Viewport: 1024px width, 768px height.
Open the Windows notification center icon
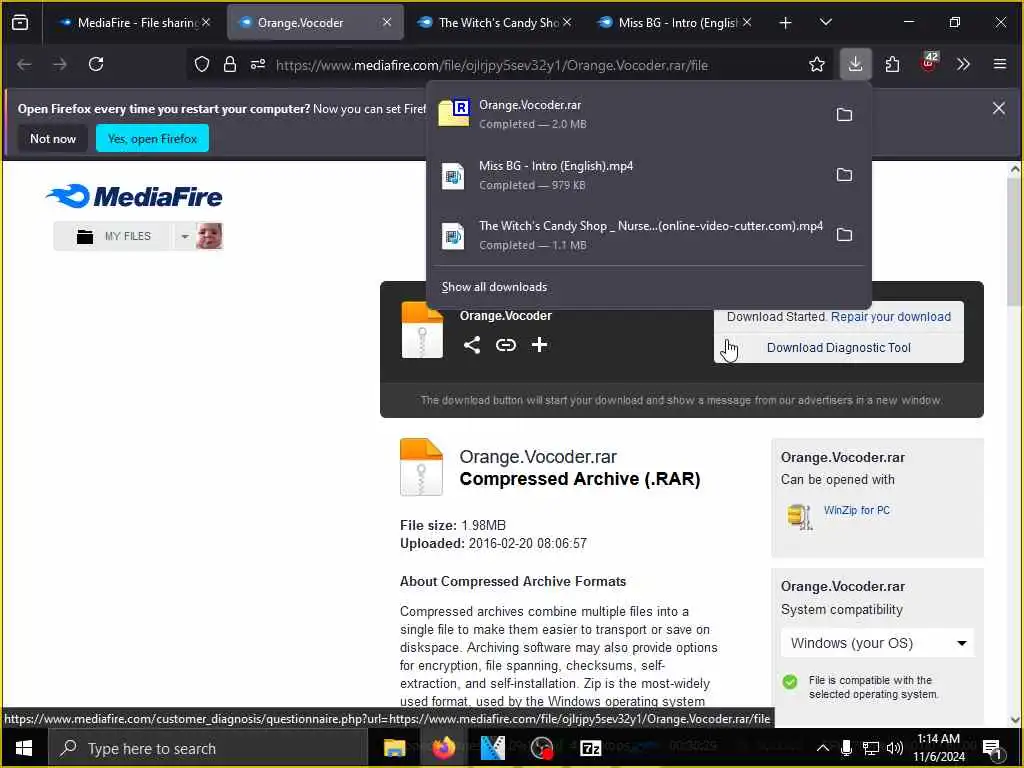click(992, 749)
